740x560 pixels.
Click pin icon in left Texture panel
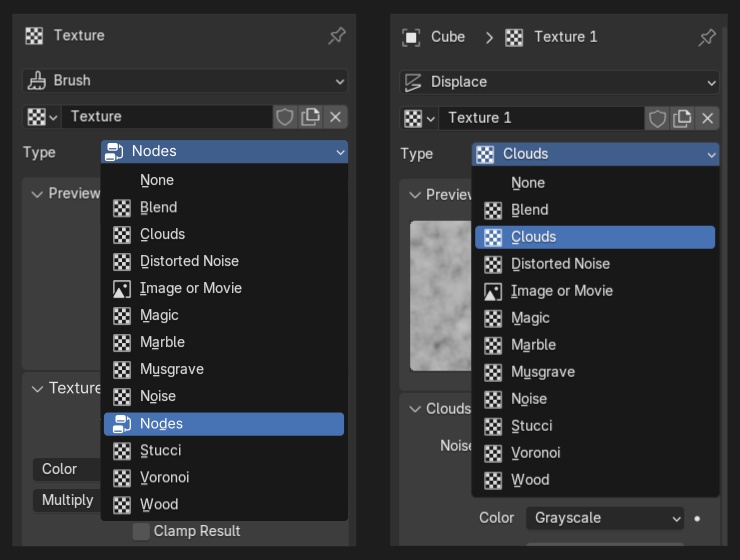(336, 36)
